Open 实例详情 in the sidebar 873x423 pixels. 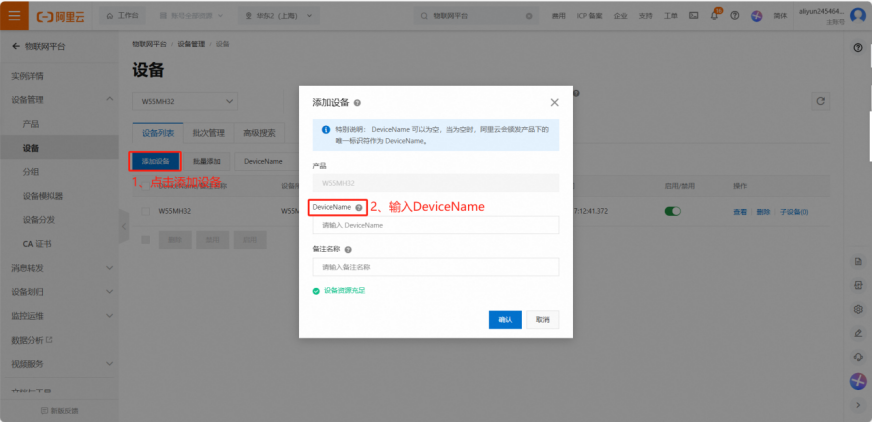[x=27, y=76]
